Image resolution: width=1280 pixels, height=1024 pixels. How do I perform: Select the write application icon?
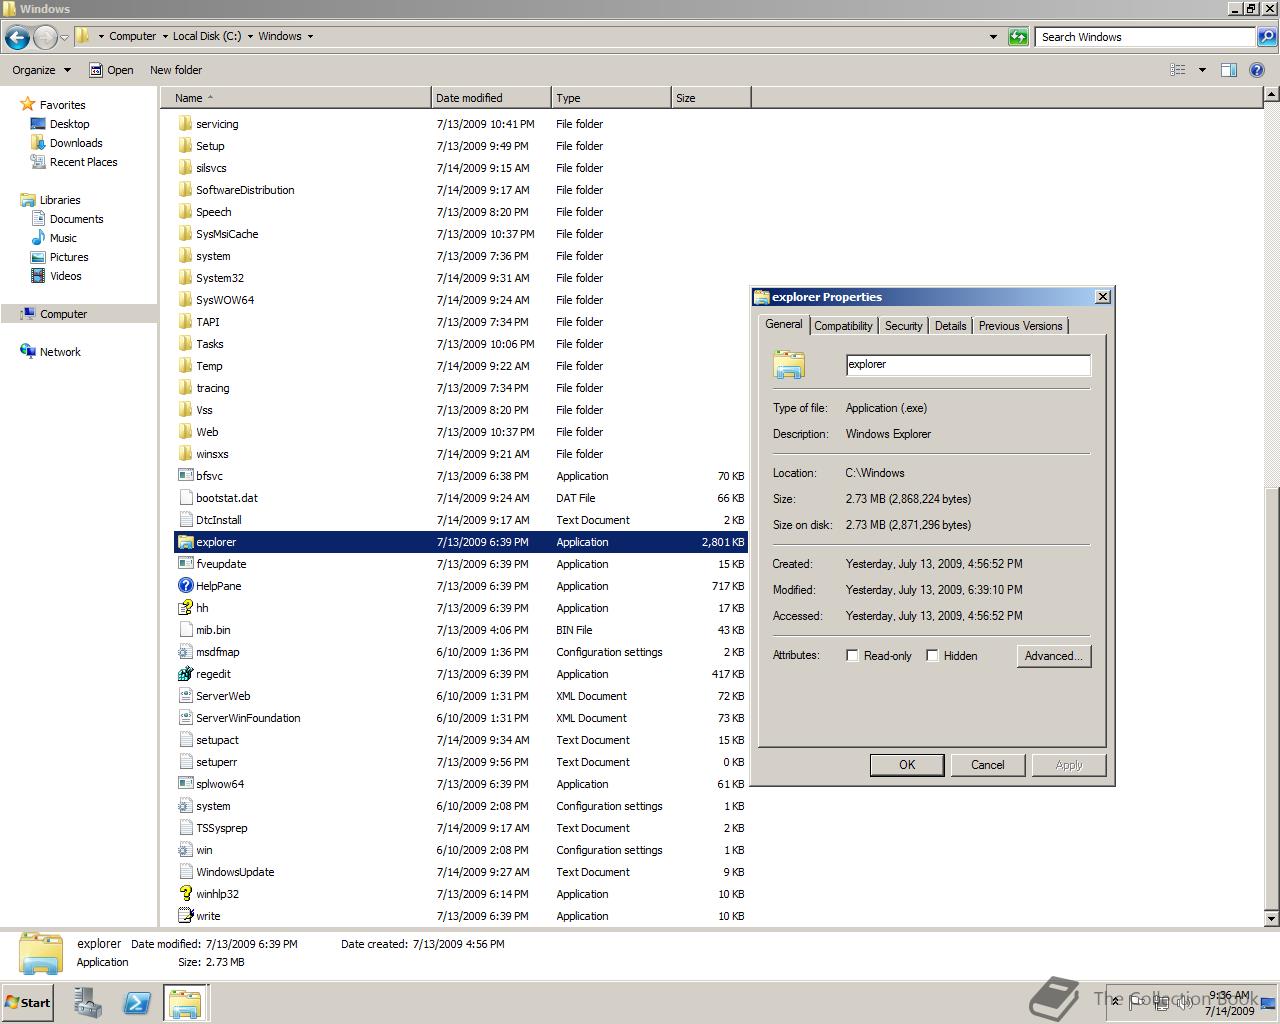pos(185,916)
